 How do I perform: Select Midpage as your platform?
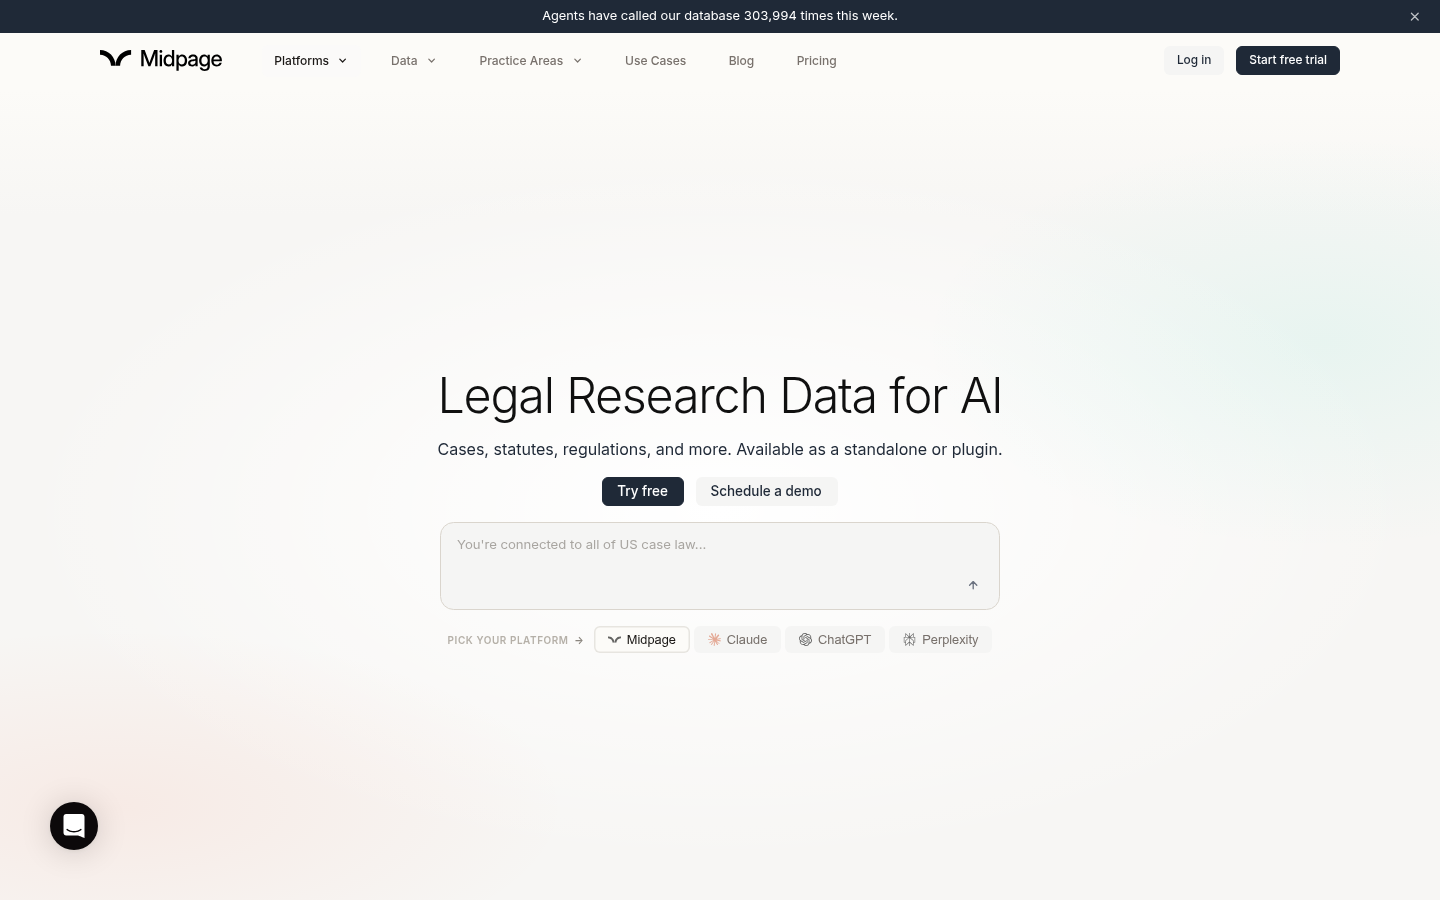(x=642, y=640)
